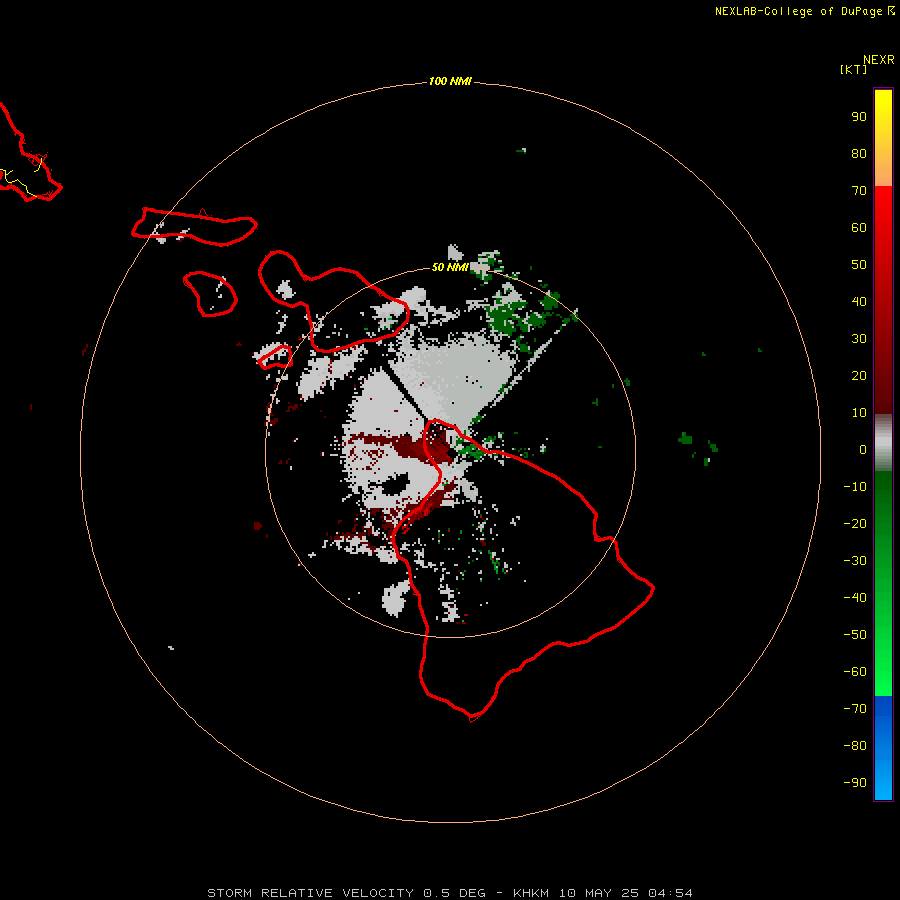
Task: Click the 10 value on the velocity scale
Action: (859, 413)
